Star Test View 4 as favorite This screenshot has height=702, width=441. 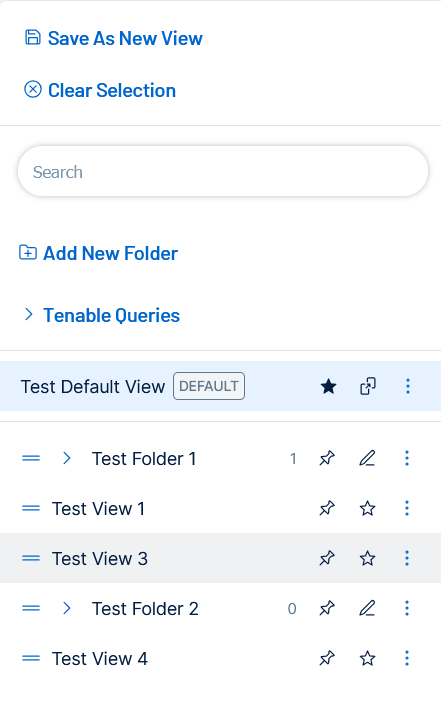367,658
